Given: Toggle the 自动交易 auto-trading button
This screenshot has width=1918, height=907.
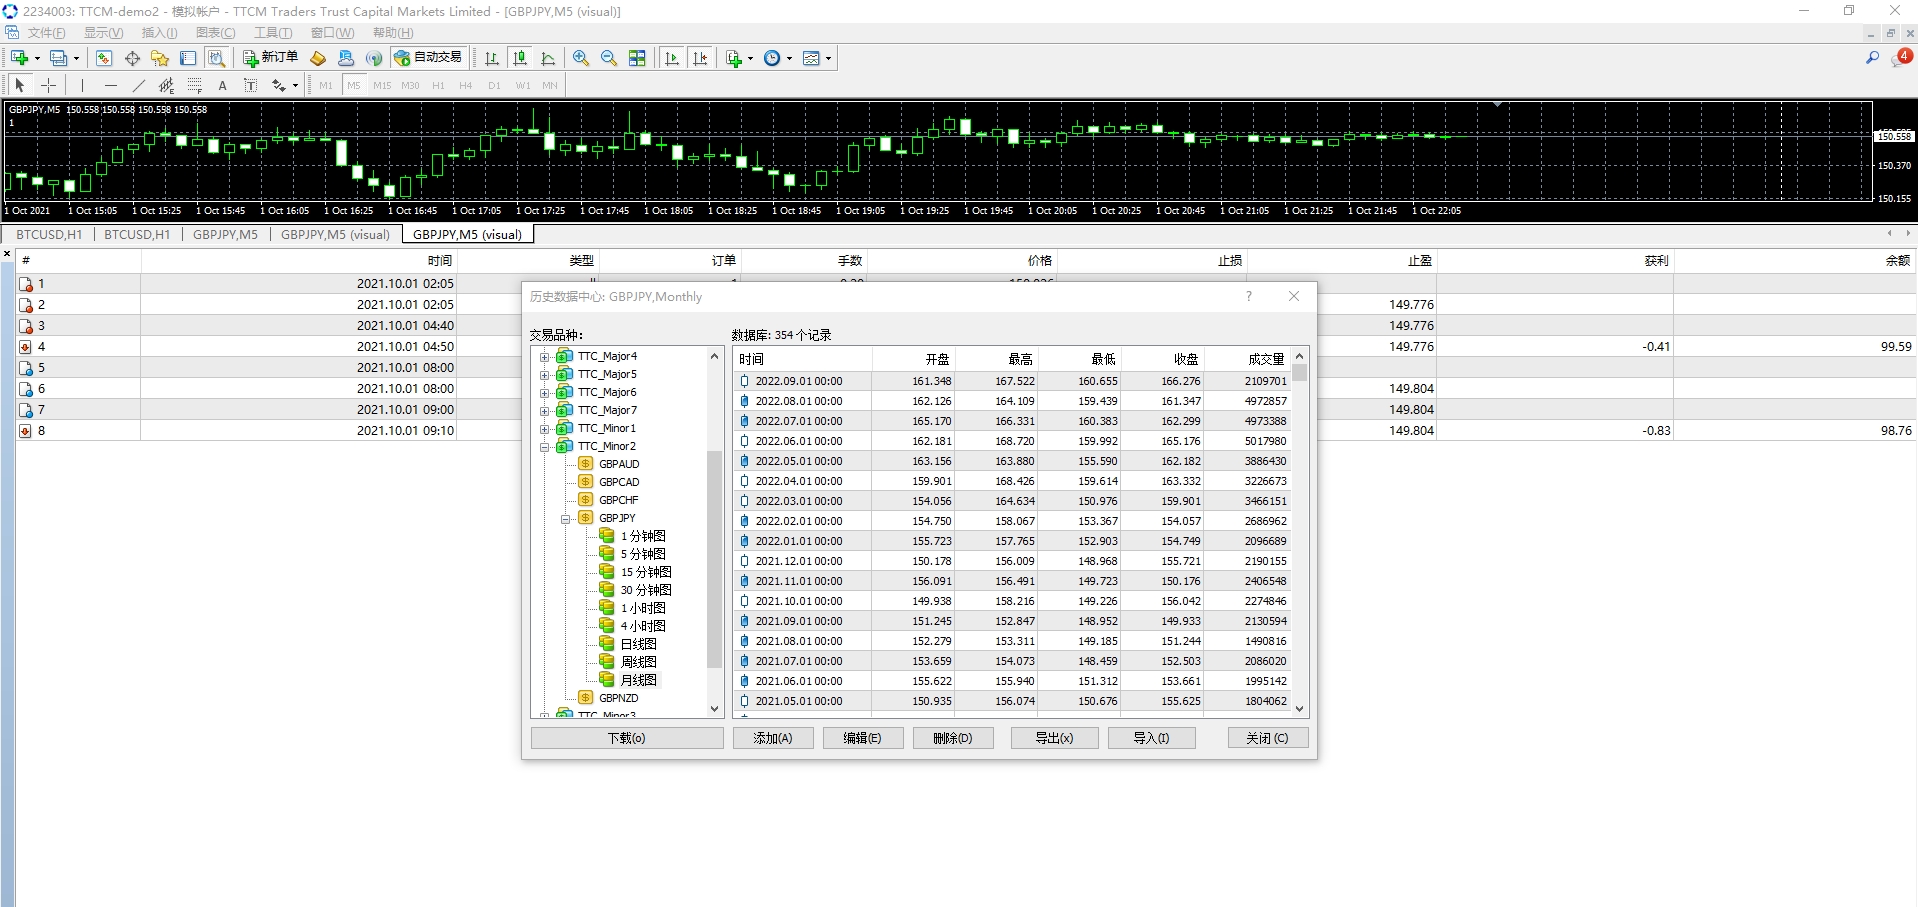Looking at the screenshot, I should pyautogui.click(x=429, y=58).
